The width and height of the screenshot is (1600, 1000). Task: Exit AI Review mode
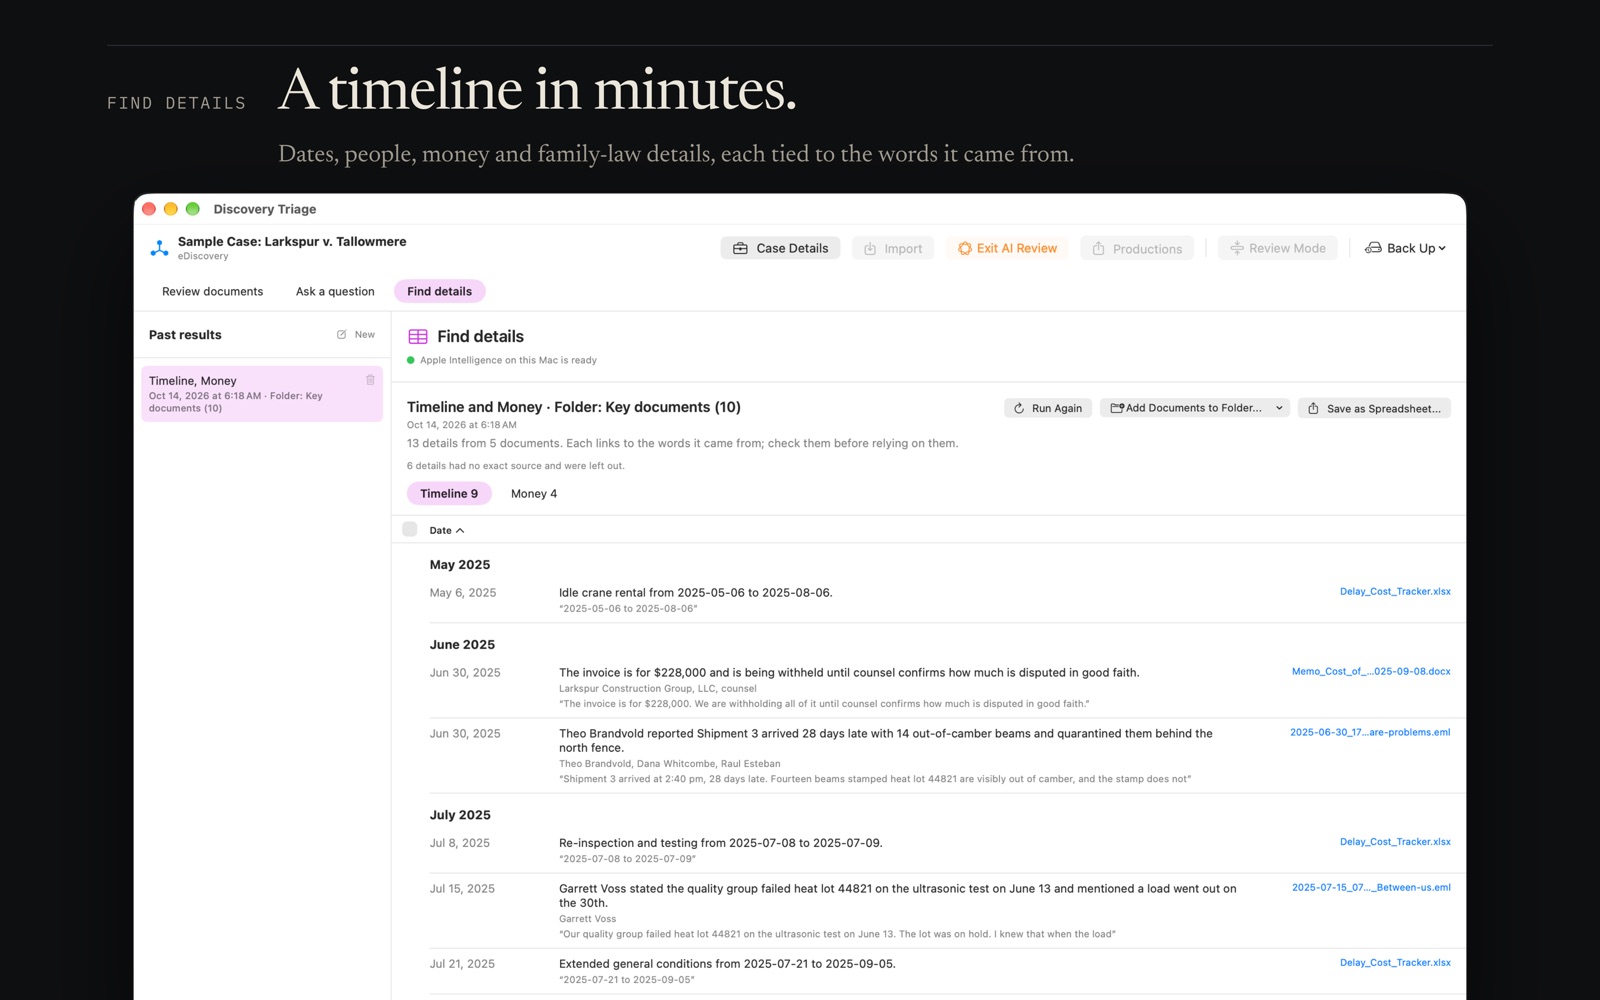pos(1007,248)
